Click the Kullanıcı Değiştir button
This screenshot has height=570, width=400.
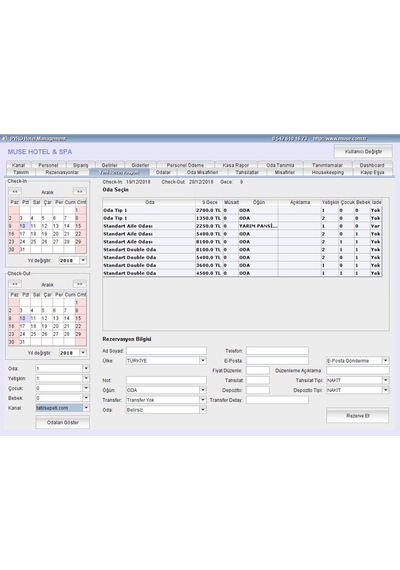click(363, 152)
